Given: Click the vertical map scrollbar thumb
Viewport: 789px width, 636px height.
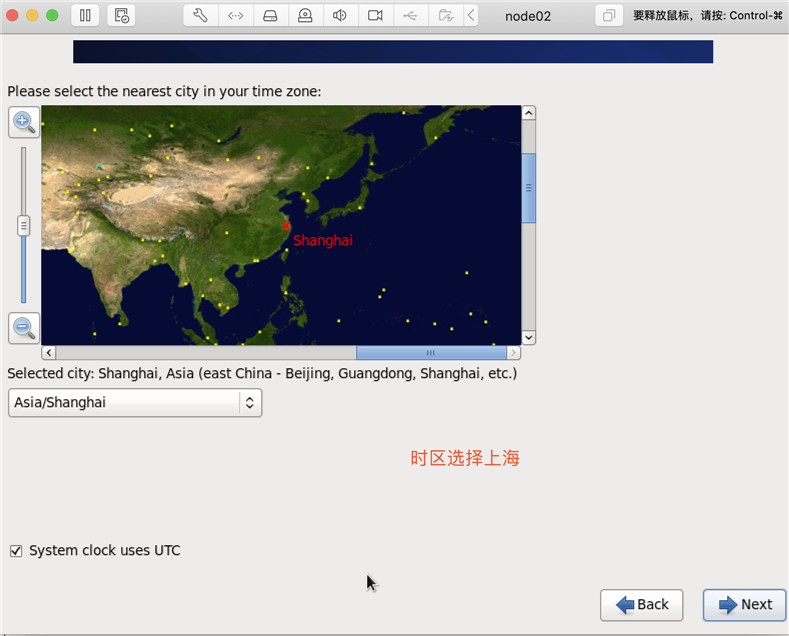Looking at the screenshot, I should [528, 188].
